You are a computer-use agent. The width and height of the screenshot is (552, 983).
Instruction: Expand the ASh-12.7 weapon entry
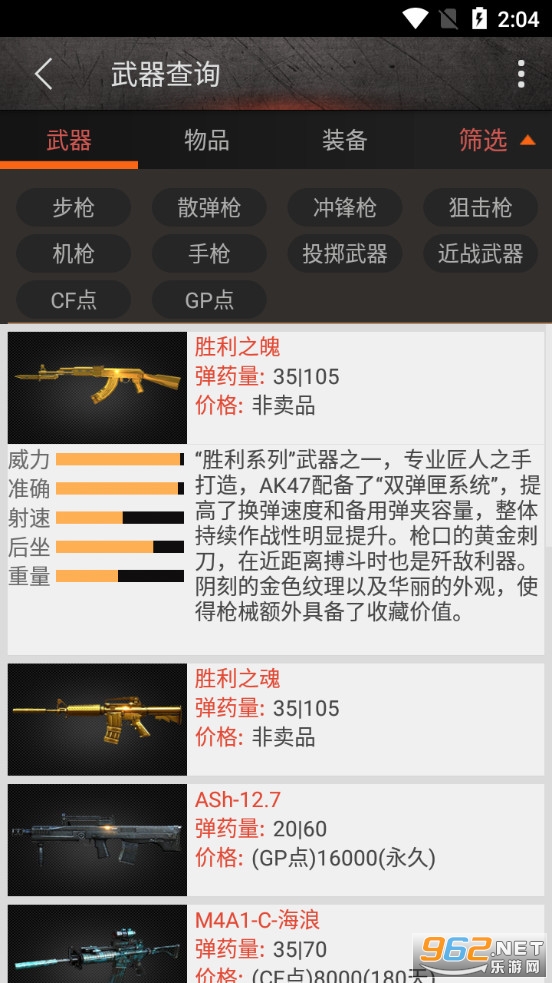(x=276, y=840)
